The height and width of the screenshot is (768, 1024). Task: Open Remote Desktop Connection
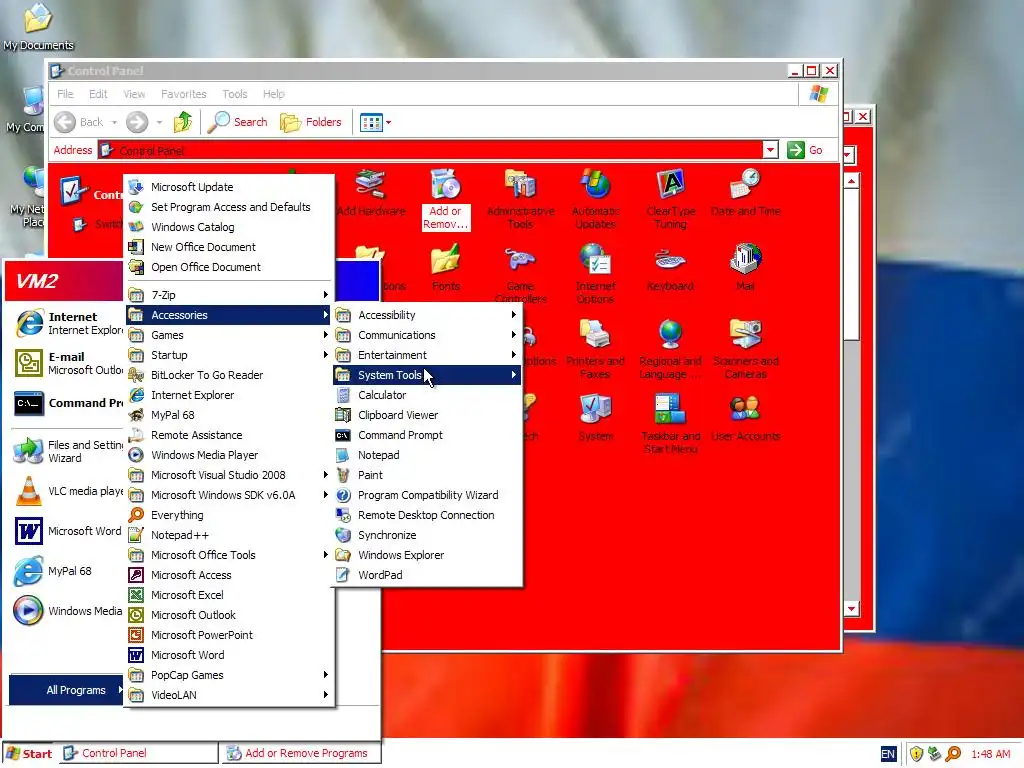(x=428, y=515)
